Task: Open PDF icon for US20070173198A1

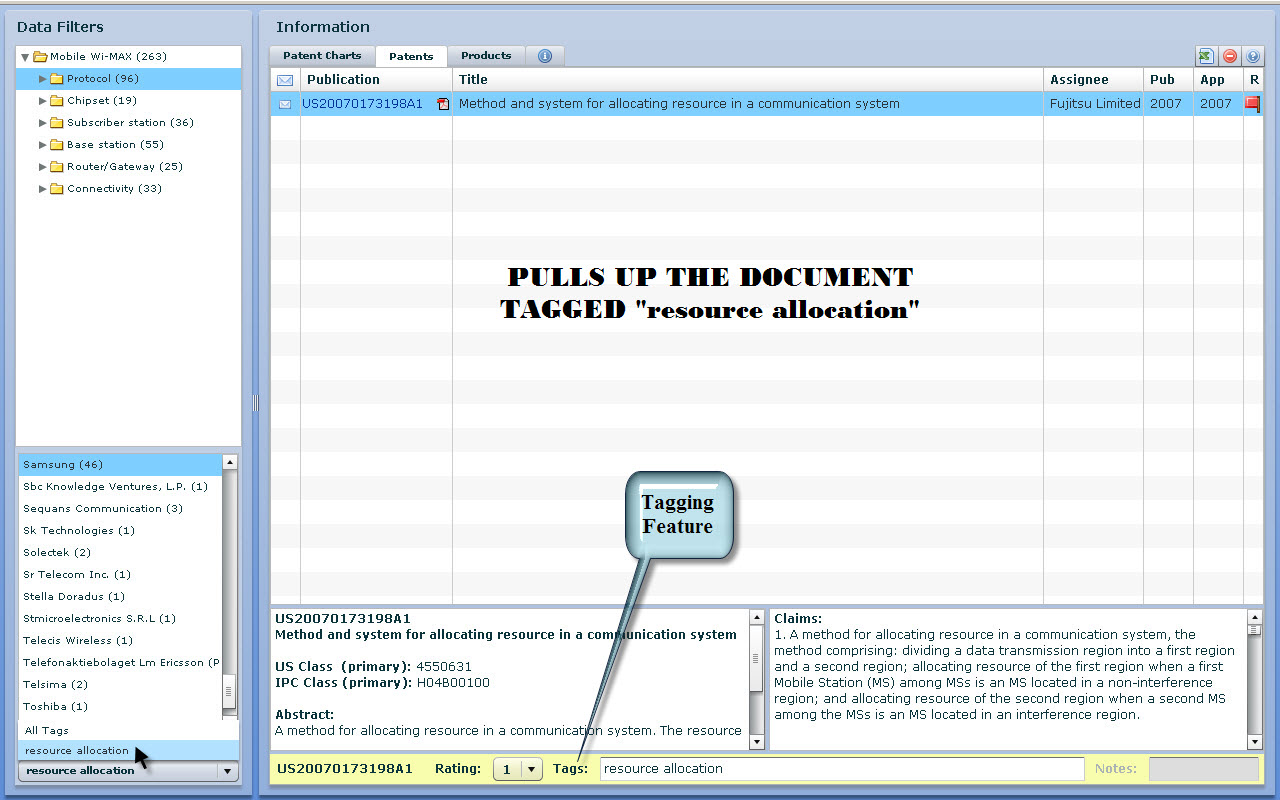Action: (443, 104)
